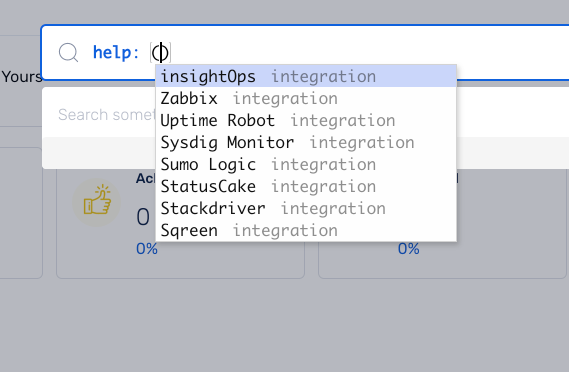Select Stackdriver integration entry
Viewport: 569px width, 372px height.
click(306, 208)
